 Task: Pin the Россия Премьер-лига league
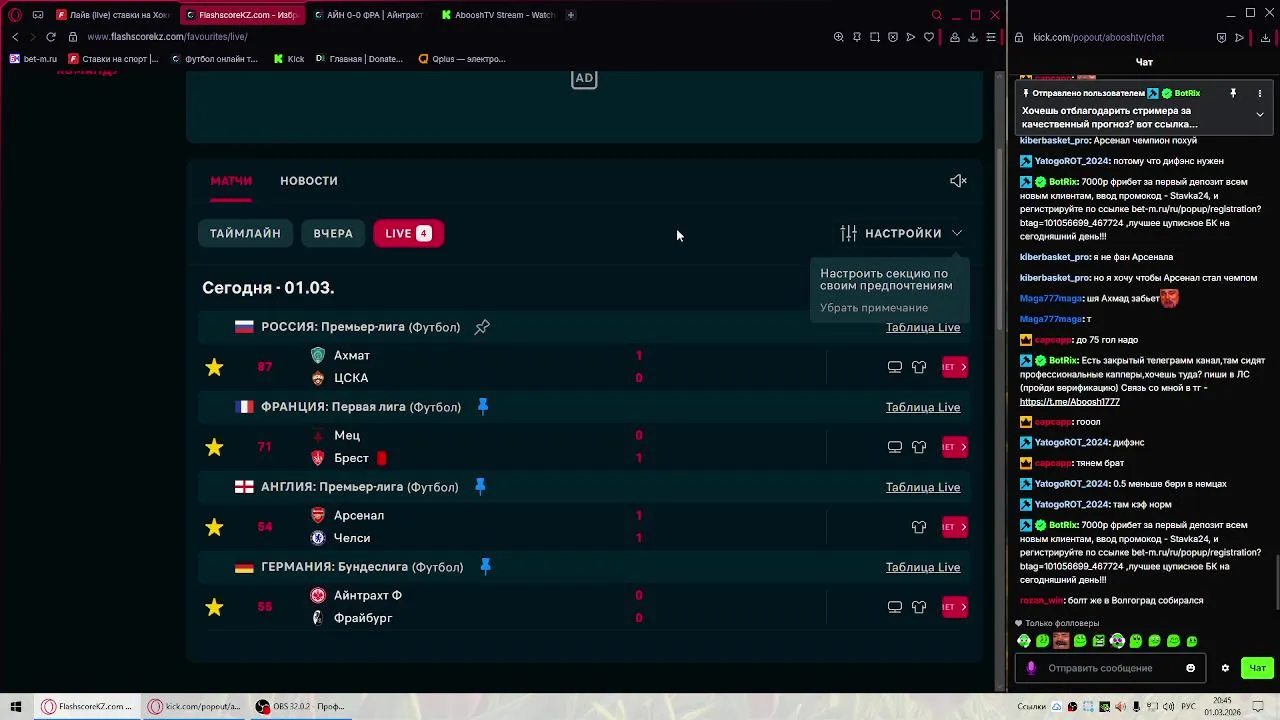pyautogui.click(x=482, y=327)
